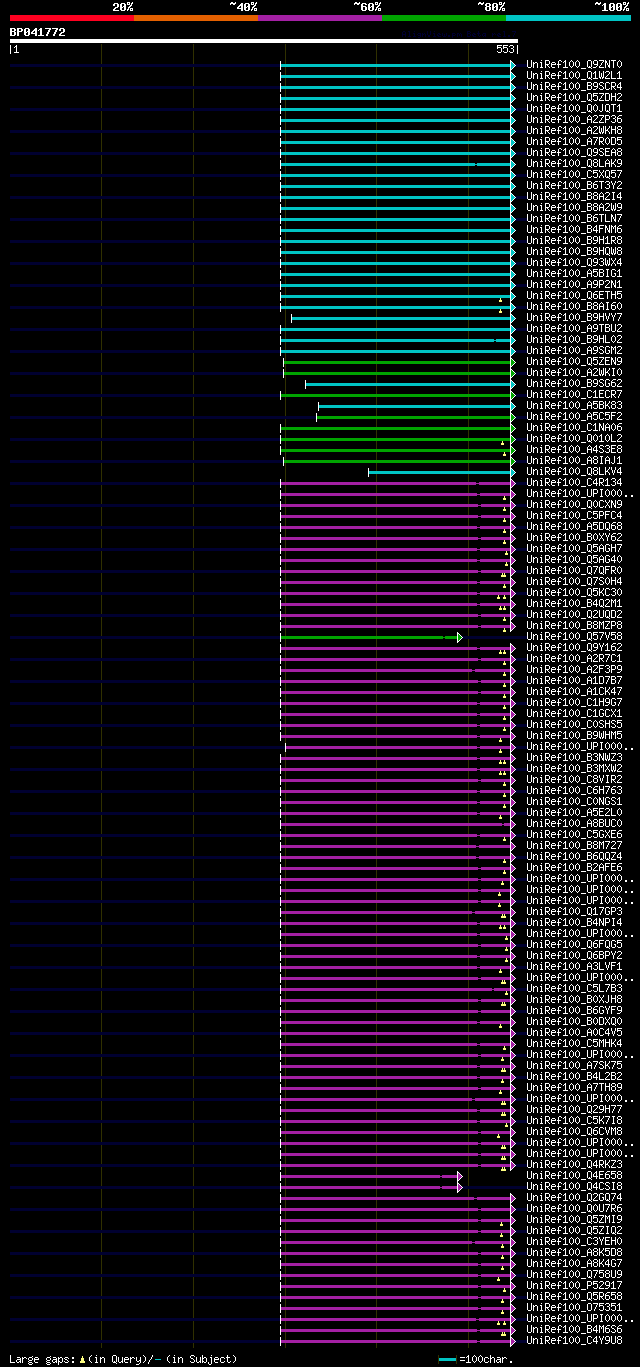Open hit UniRef100_Q9ZNT0
The width and height of the screenshot is (640, 1367).
click(x=574, y=65)
